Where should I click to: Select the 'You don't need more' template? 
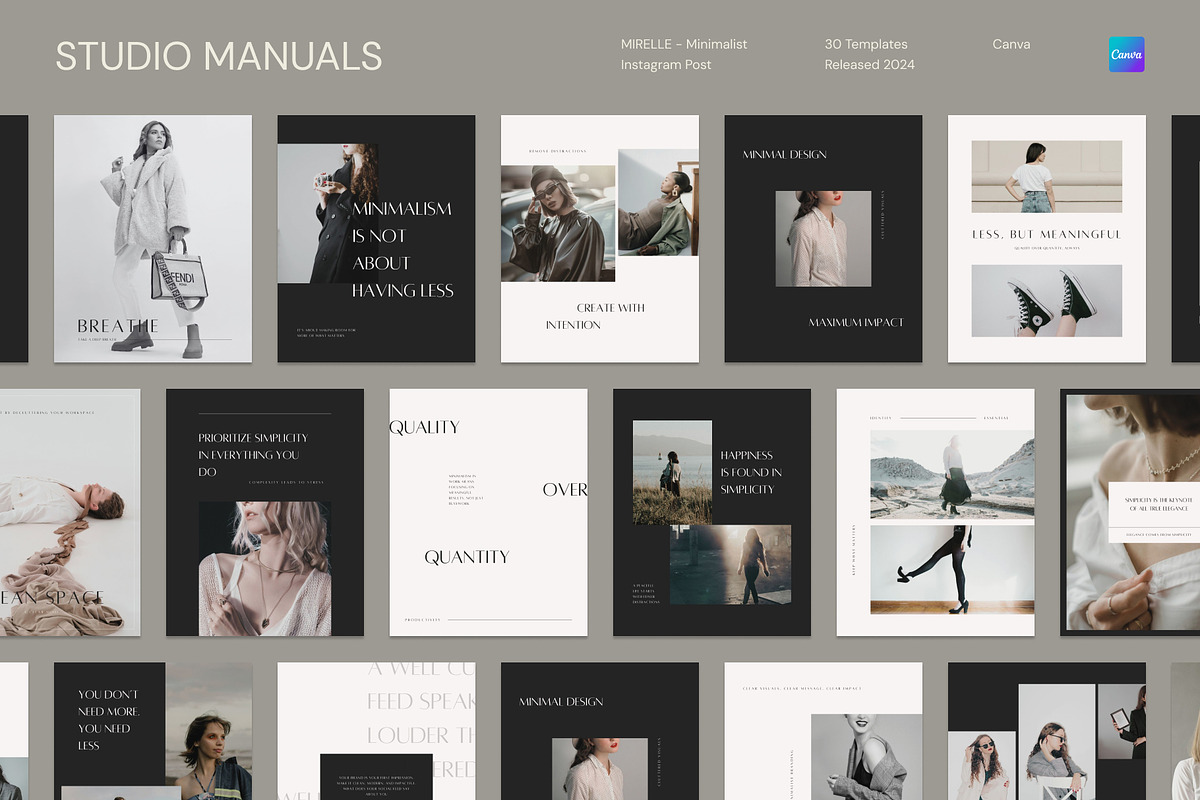[x=153, y=731]
